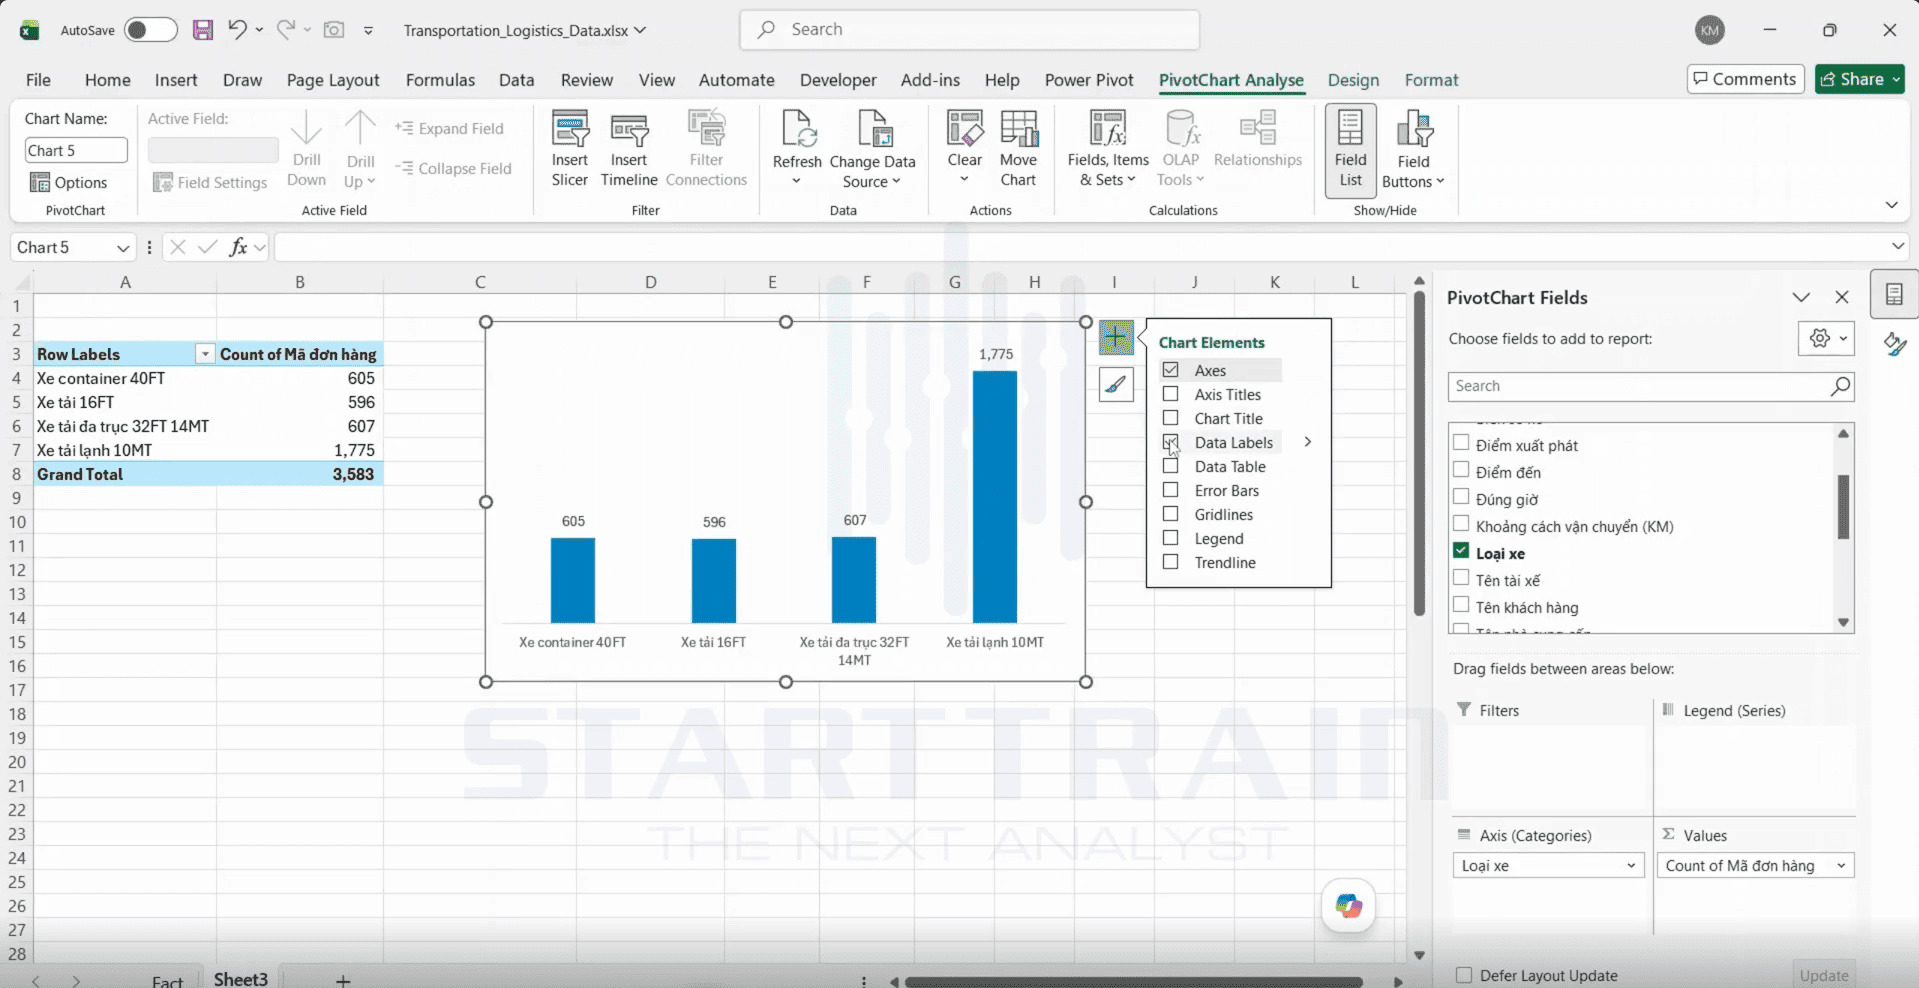Click the Comments button
1919x988 pixels.
click(1745, 79)
